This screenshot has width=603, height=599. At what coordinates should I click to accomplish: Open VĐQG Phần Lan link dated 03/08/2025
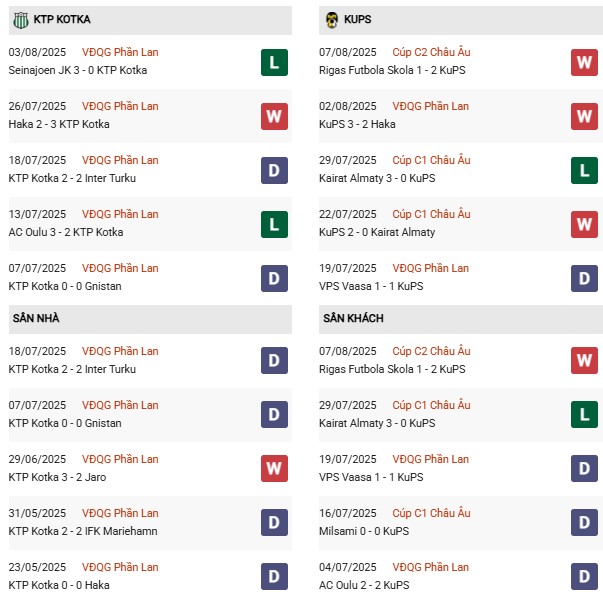(x=121, y=52)
